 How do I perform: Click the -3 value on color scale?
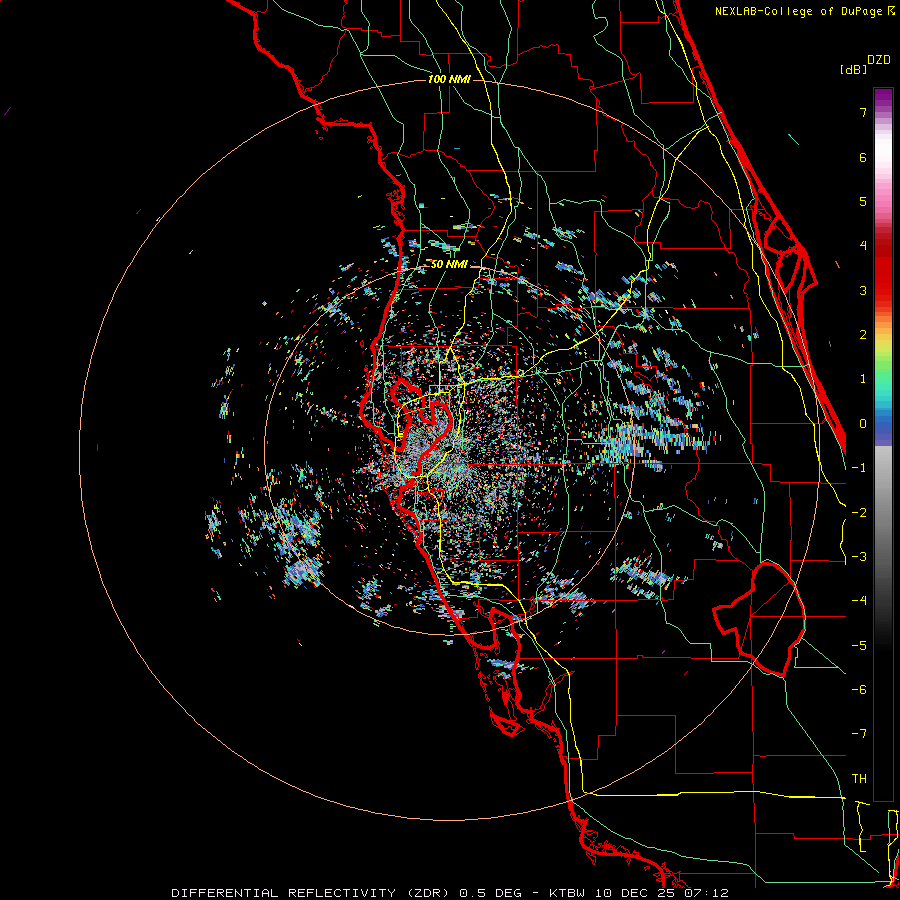click(x=859, y=557)
